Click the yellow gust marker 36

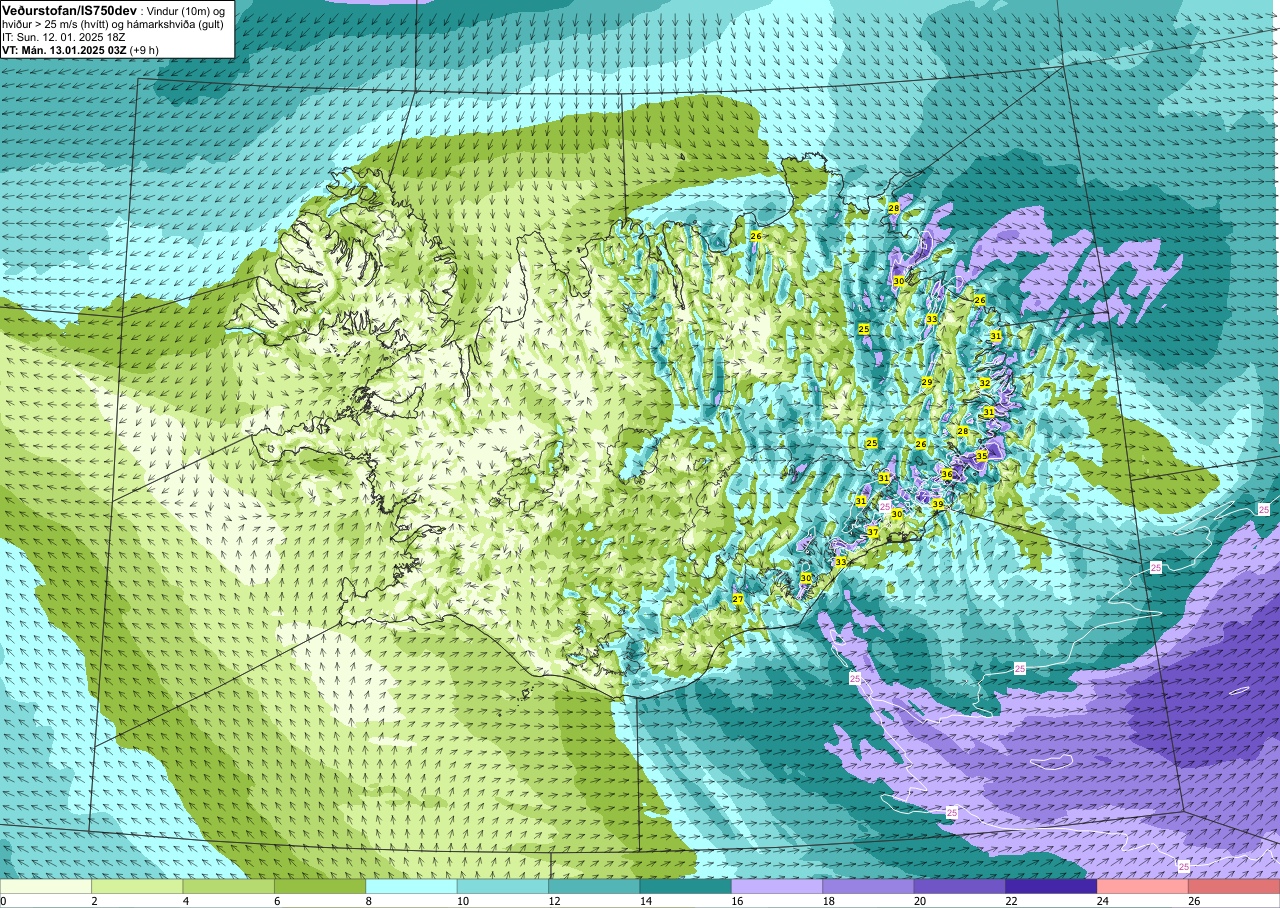[x=947, y=474]
